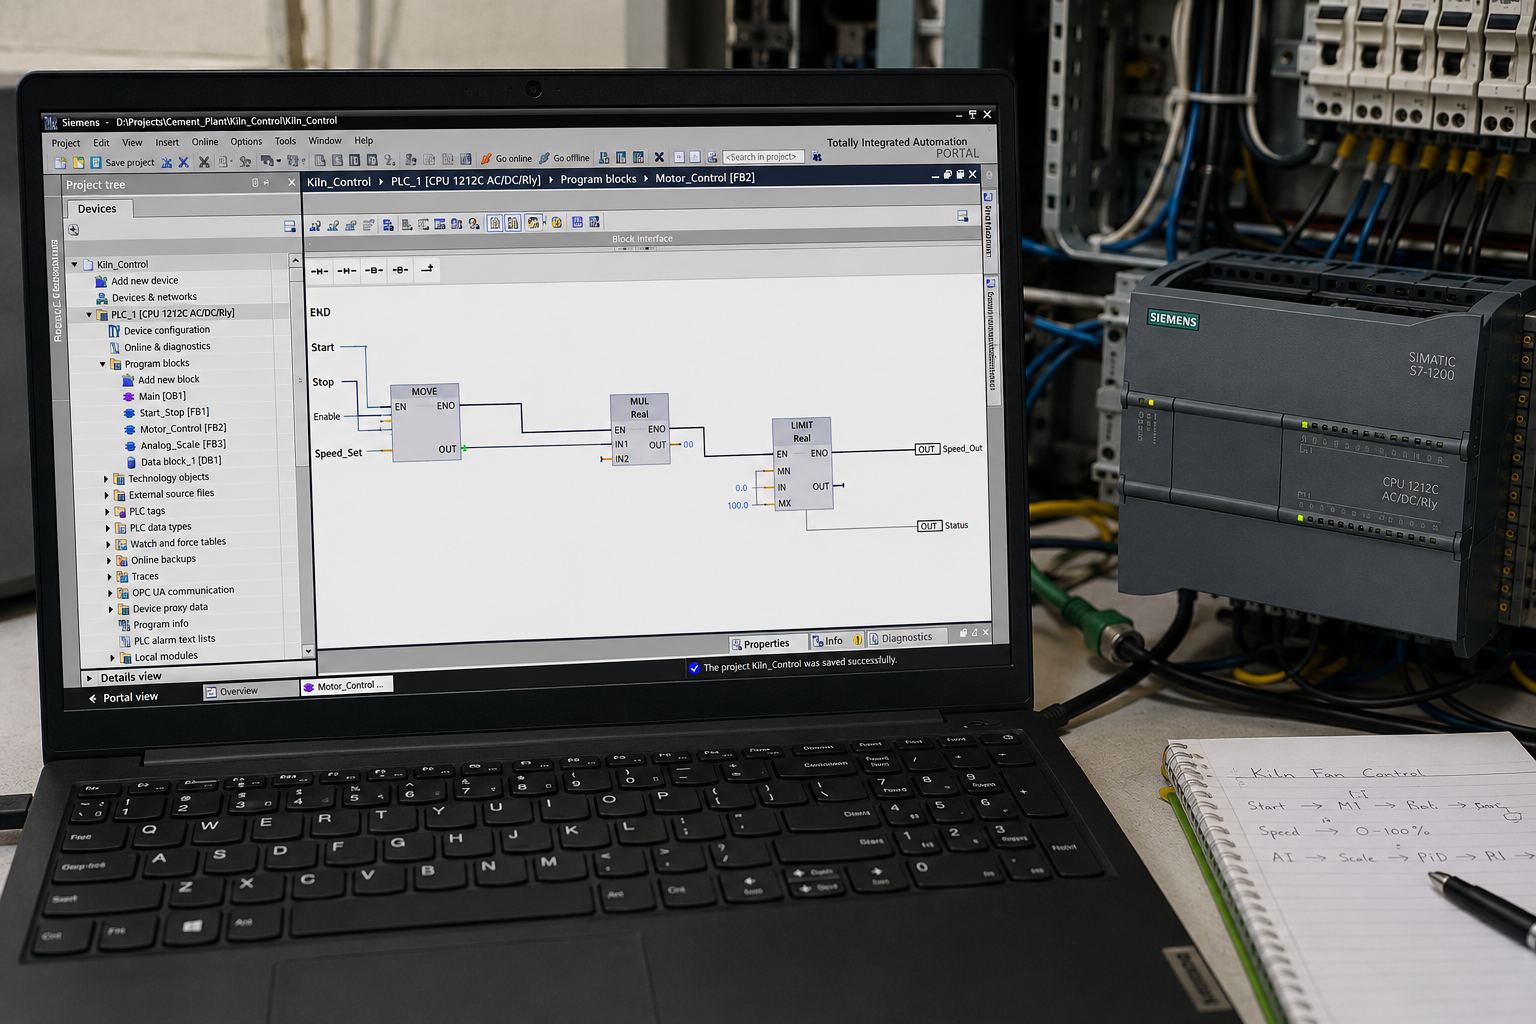This screenshot has width=1536, height=1024.
Task: Insert an open branch in the network
Action: [427, 269]
